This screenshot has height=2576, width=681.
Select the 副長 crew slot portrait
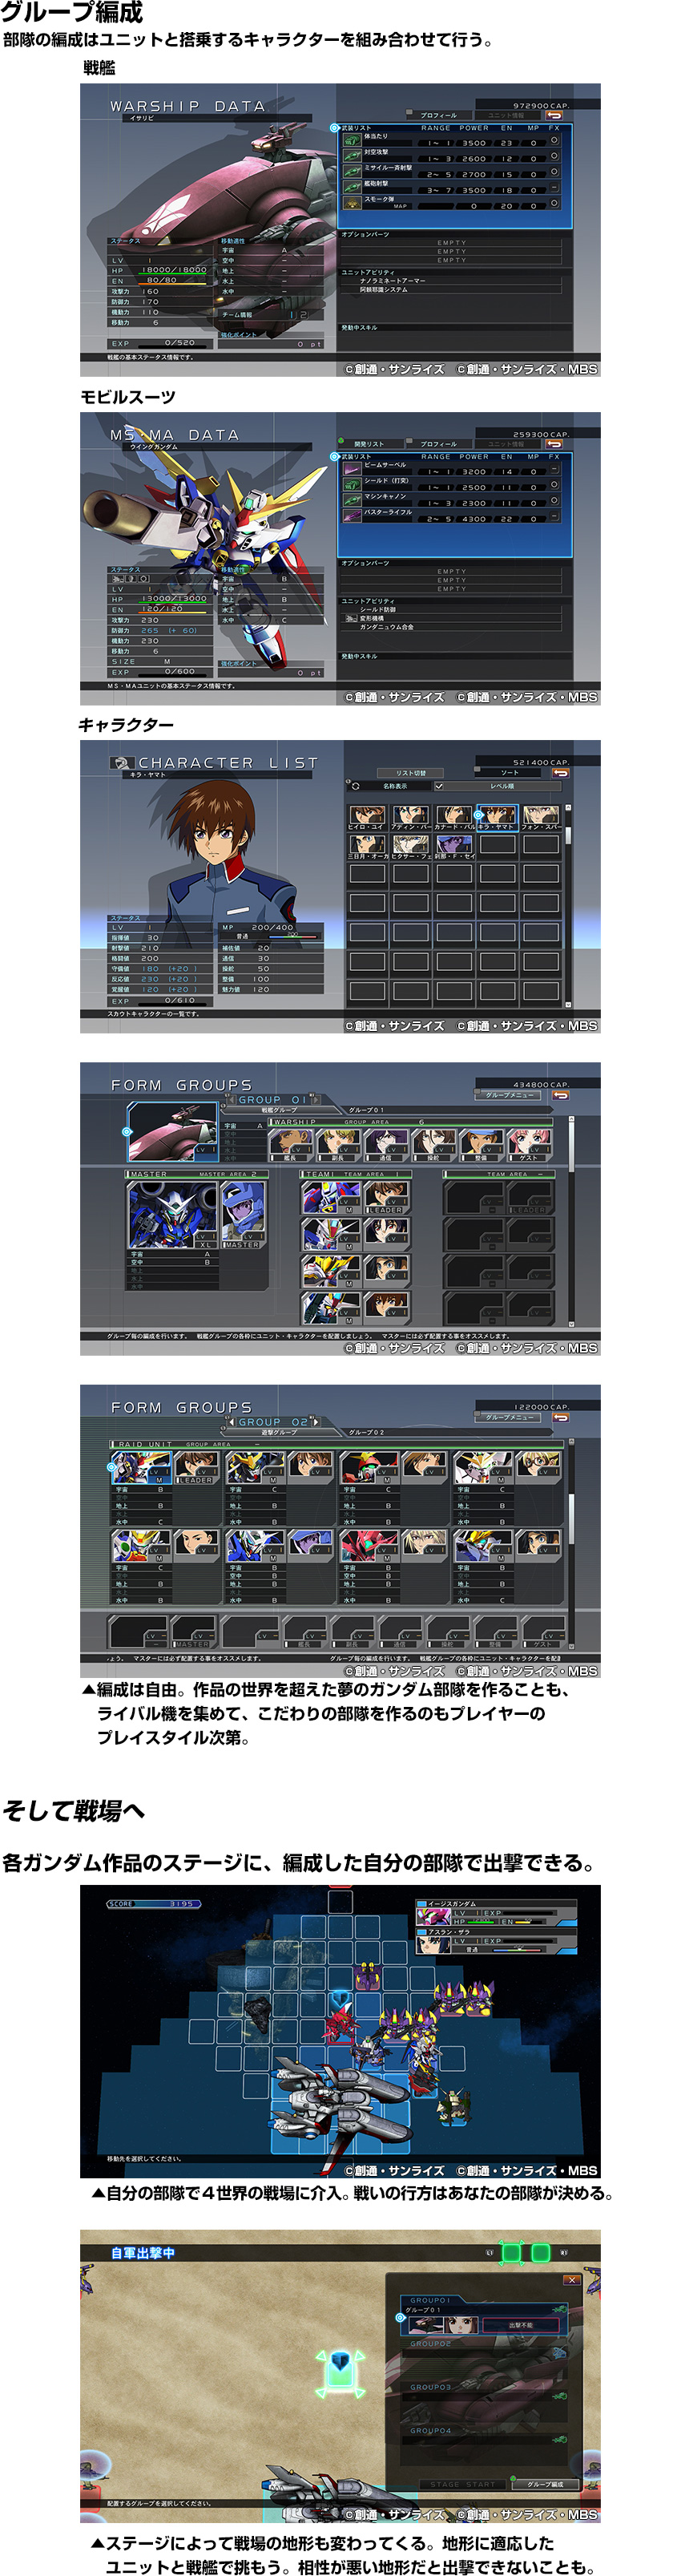pyautogui.click(x=337, y=1144)
